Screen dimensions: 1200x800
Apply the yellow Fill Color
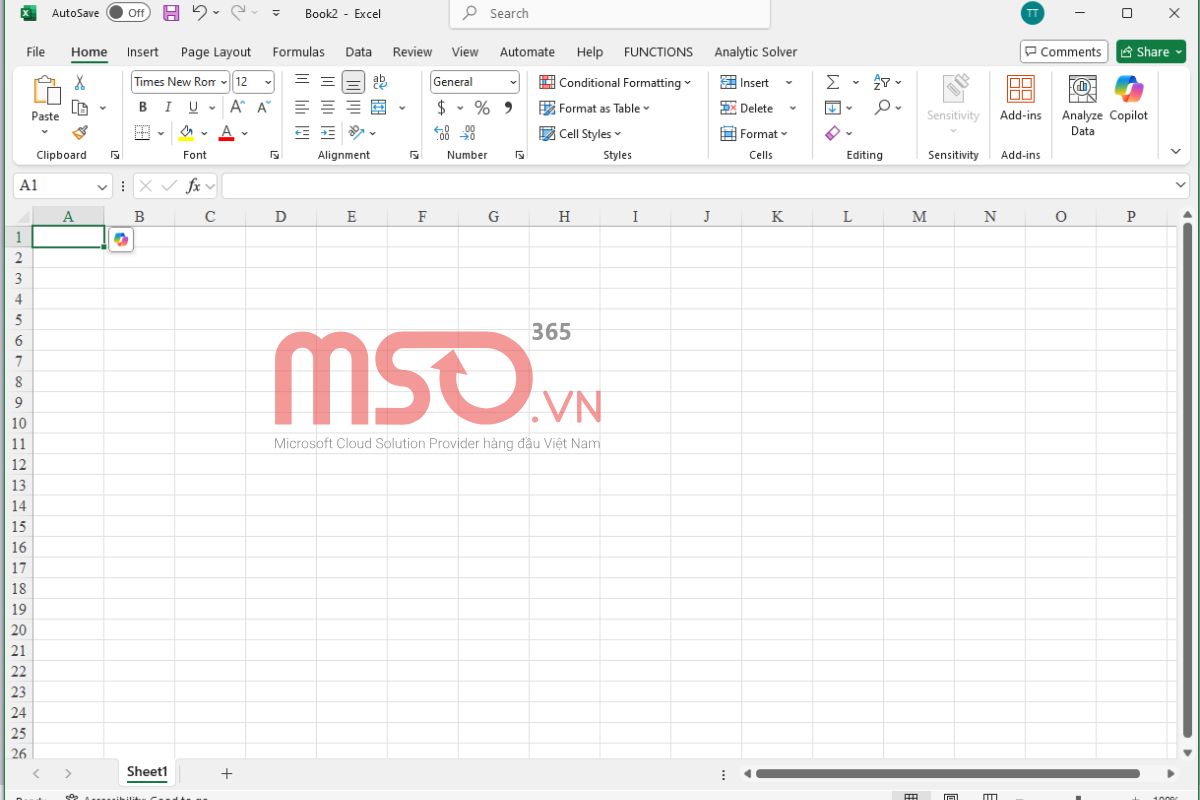(186, 133)
